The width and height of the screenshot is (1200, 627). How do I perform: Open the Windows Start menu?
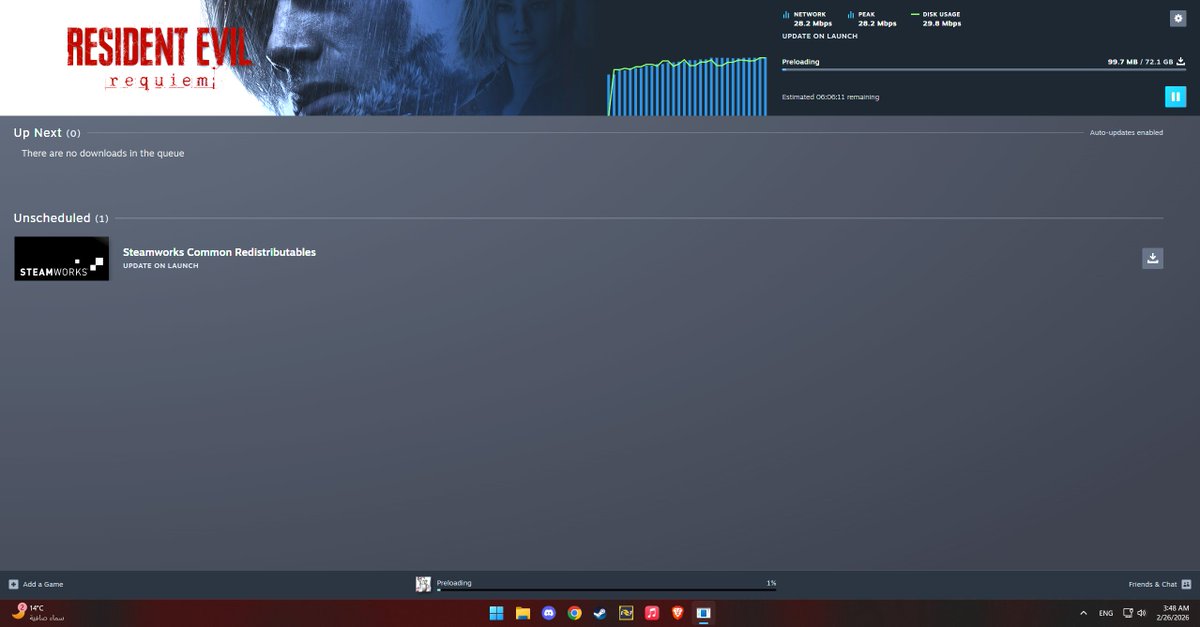[496, 613]
